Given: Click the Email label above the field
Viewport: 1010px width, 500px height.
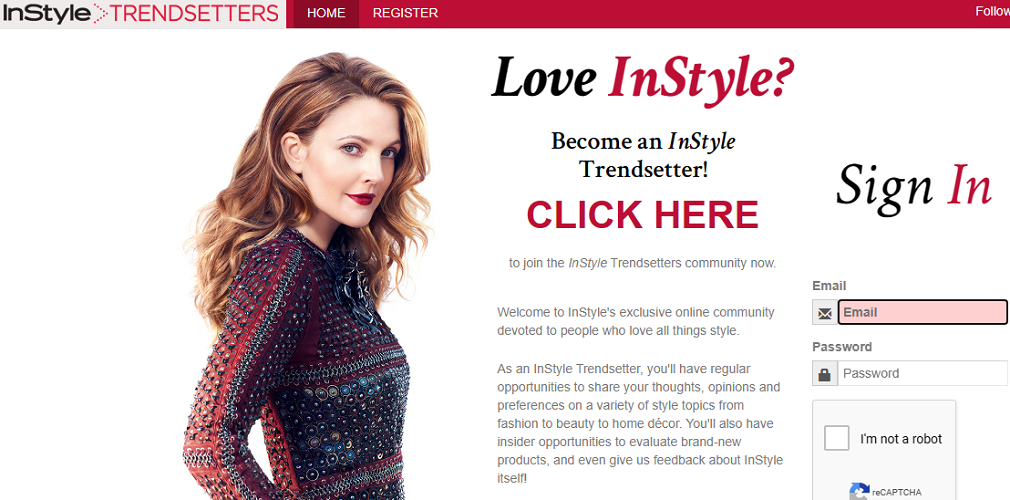Looking at the screenshot, I should click(829, 286).
